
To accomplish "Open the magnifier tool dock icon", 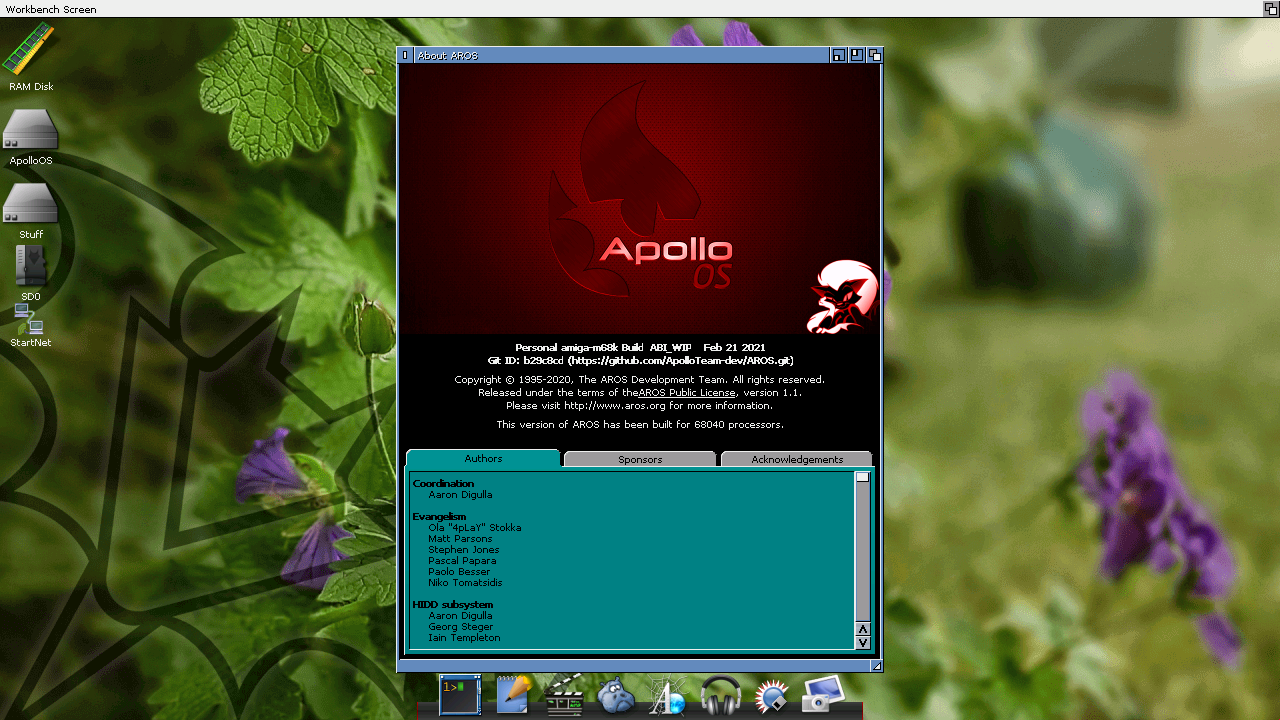I will coord(771,696).
